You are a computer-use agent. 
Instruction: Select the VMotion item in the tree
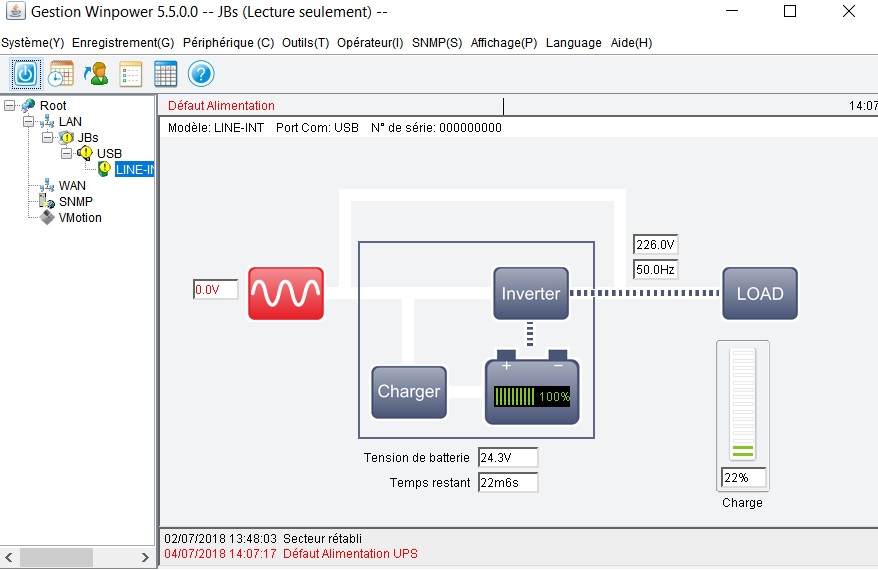(x=80, y=217)
